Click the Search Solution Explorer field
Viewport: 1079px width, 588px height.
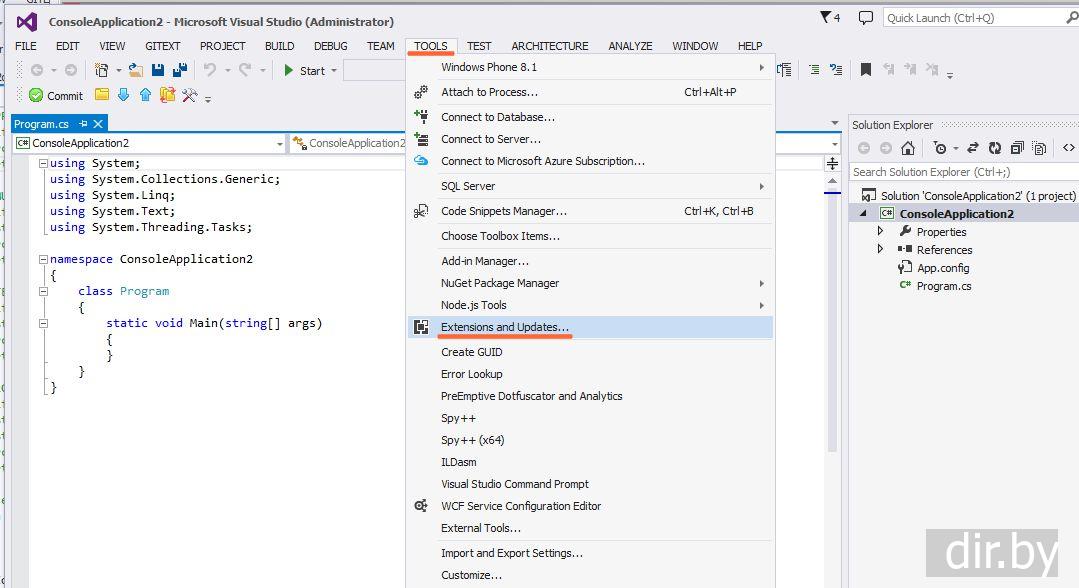(x=960, y=172)
